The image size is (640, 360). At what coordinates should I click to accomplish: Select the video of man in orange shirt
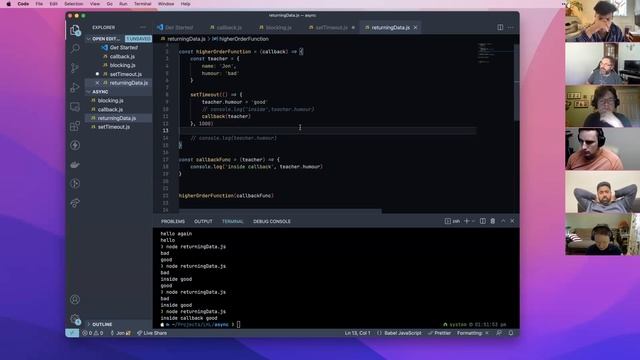point(602,149)
